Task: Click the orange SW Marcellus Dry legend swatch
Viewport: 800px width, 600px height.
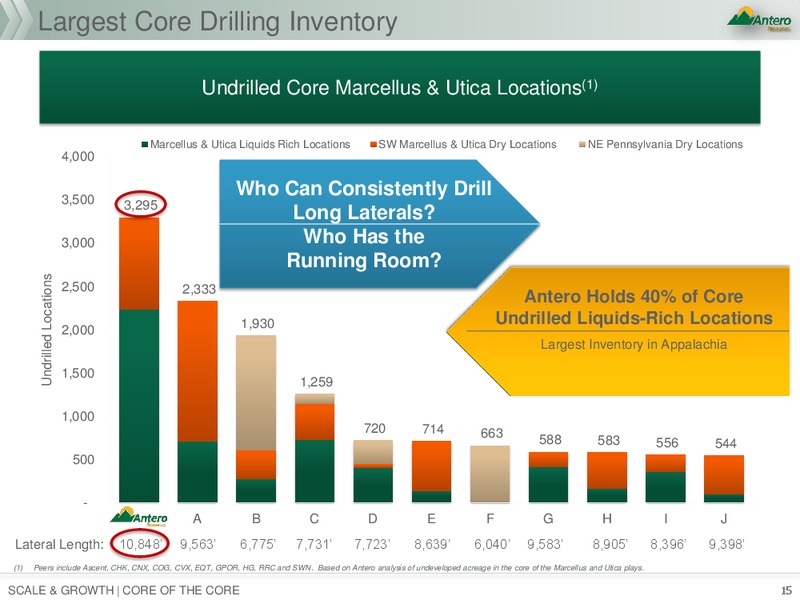Action: coord(373,145)
